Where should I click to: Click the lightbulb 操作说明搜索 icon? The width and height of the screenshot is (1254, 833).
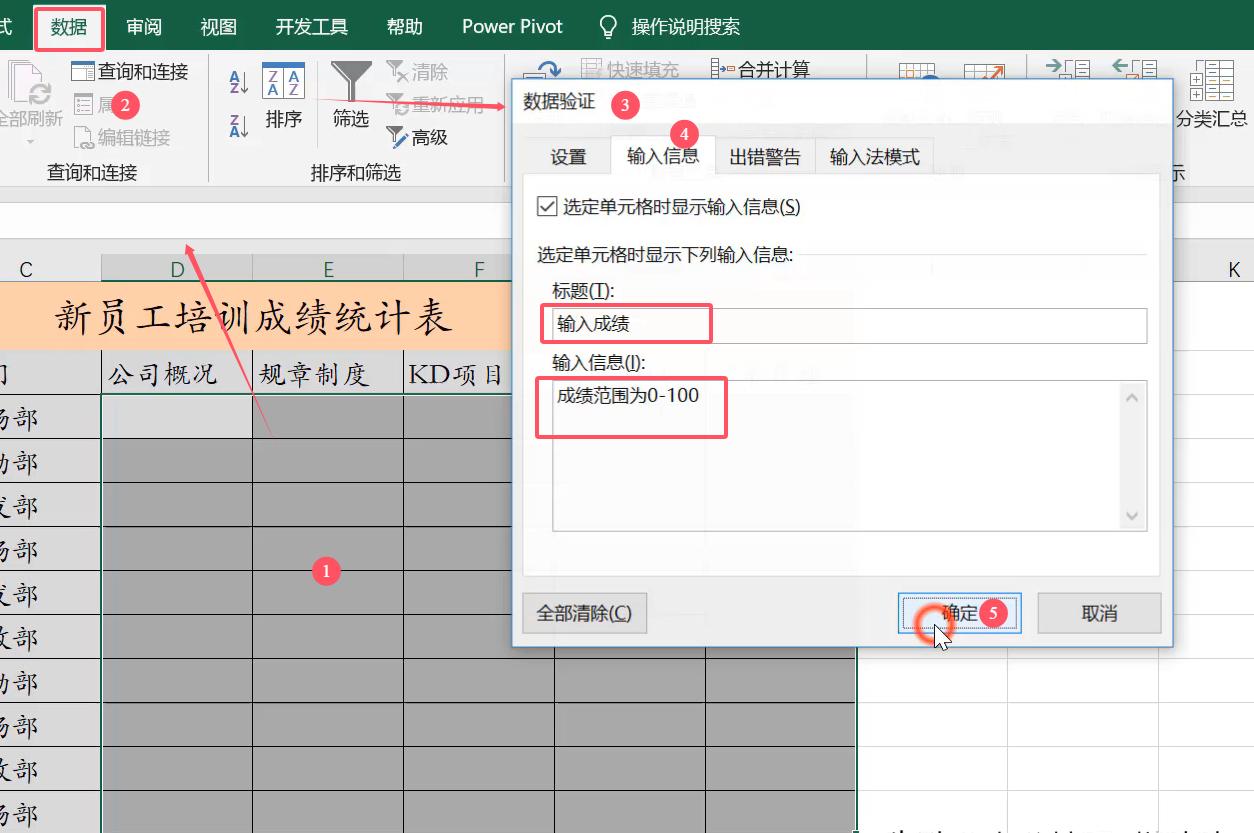click(607, 27)
